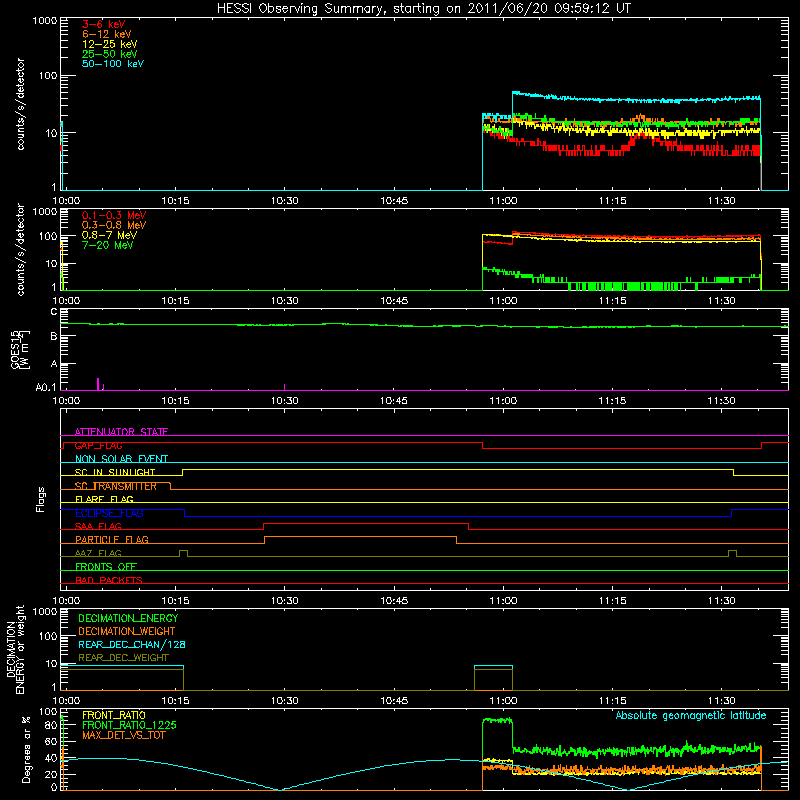Click the HESSI Observing Summary title text
The width and height of the screenshot is (800, 800).
coord(423,9)
